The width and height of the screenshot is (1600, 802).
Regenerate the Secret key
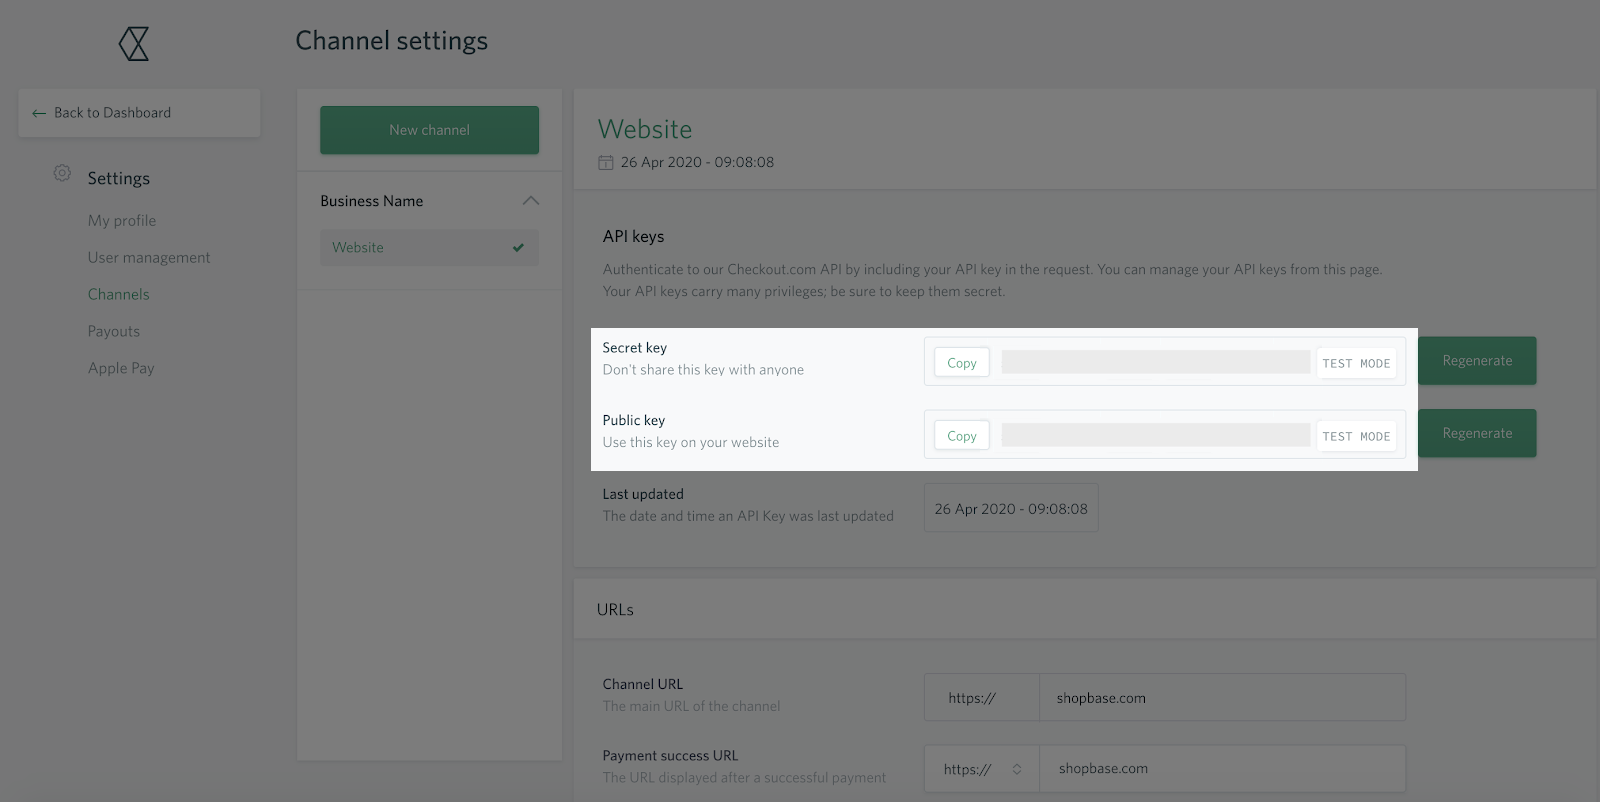(1476, 361)
